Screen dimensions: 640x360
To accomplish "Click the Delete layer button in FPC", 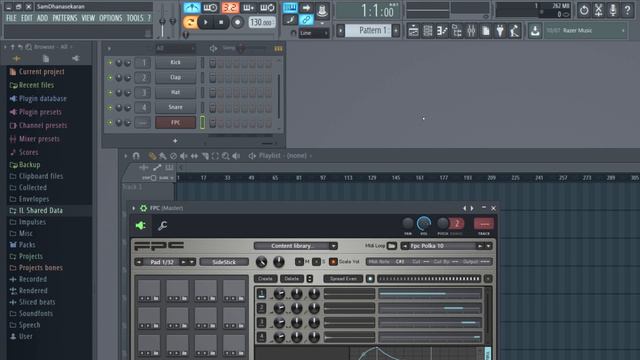I will (291, 279).
